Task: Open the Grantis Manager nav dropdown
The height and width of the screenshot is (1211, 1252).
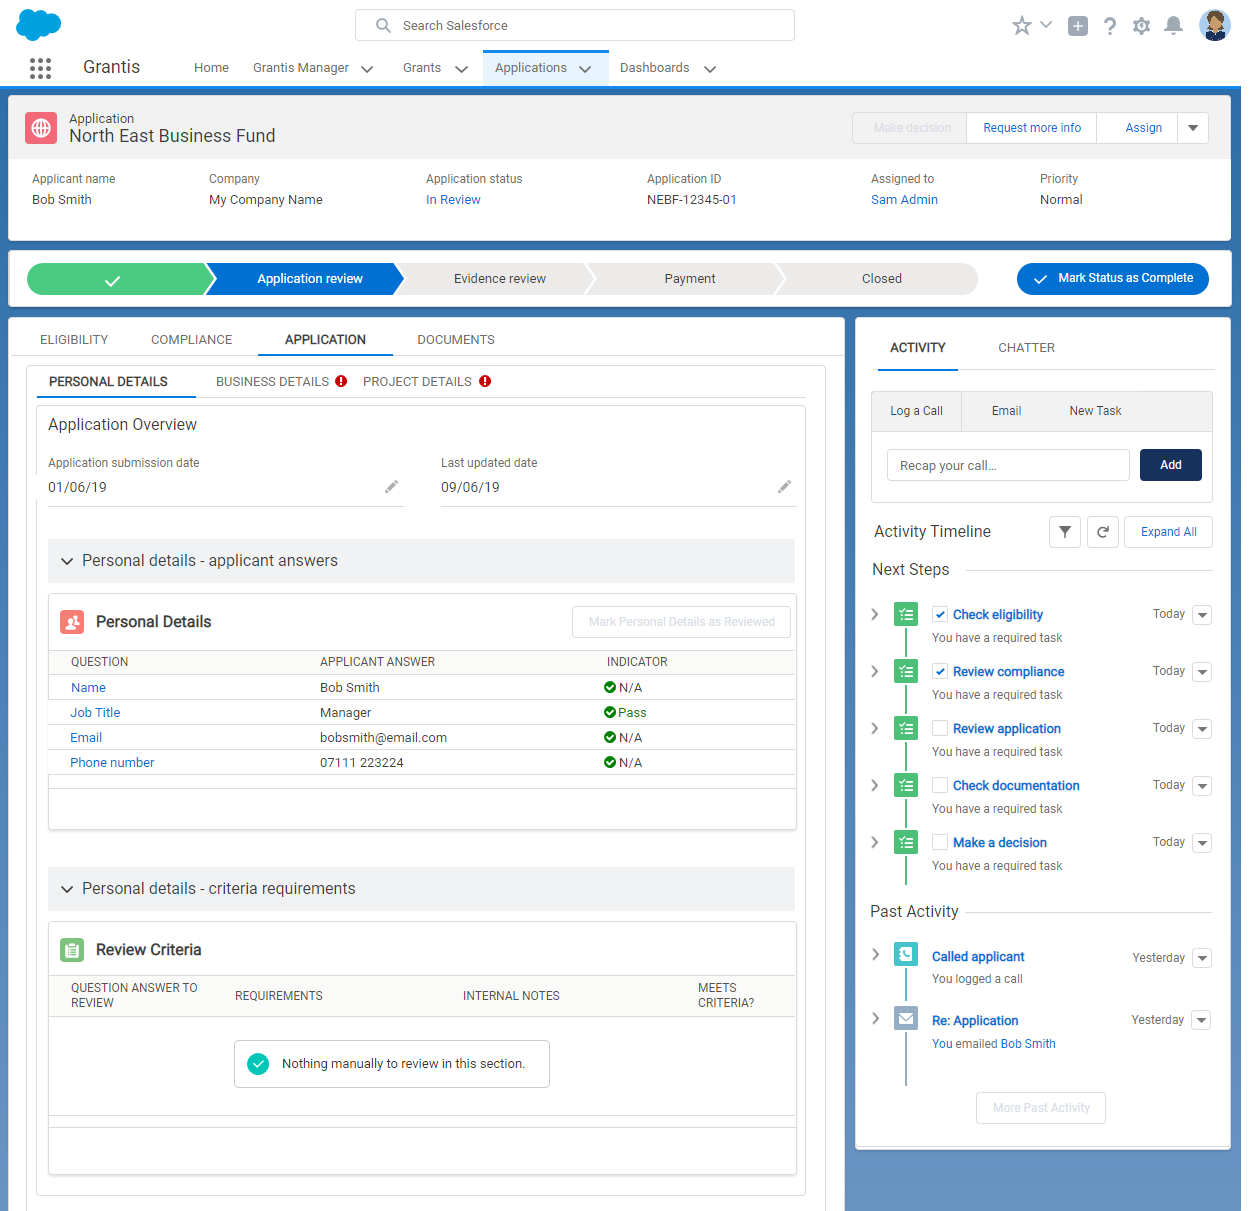Action: click(x=367, y=69)
